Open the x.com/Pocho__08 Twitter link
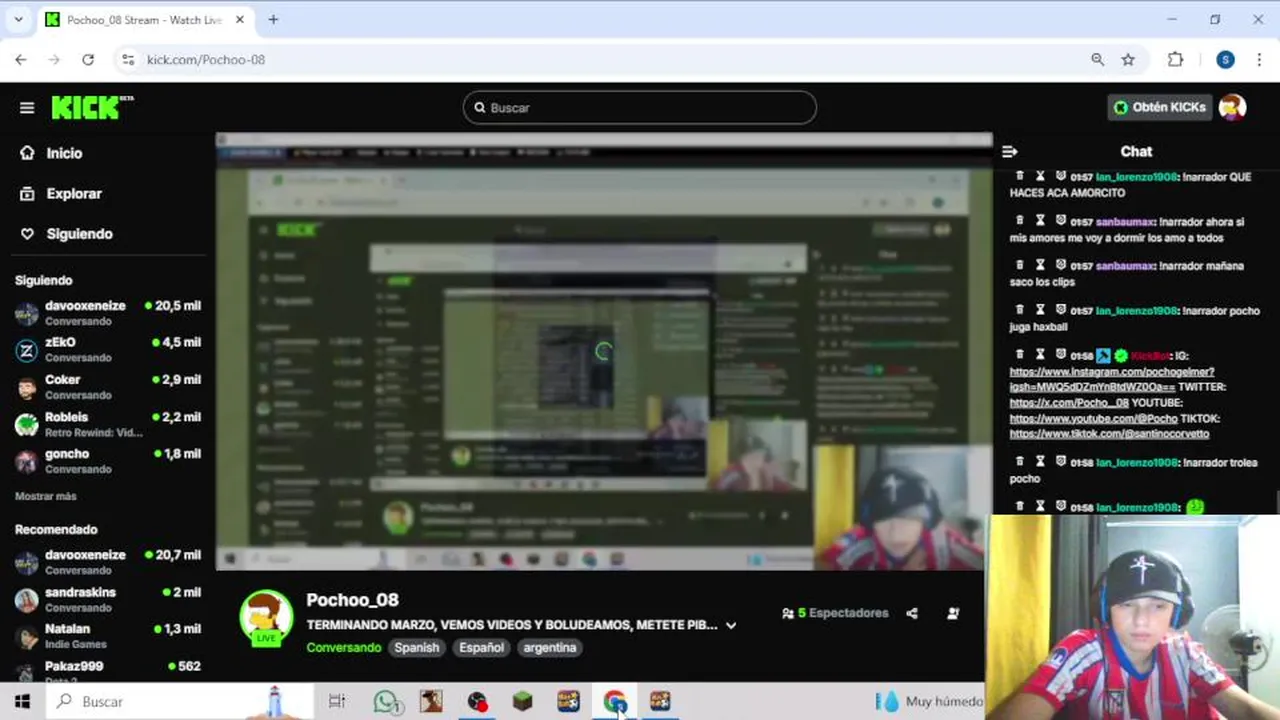 tap(1069, 403)
